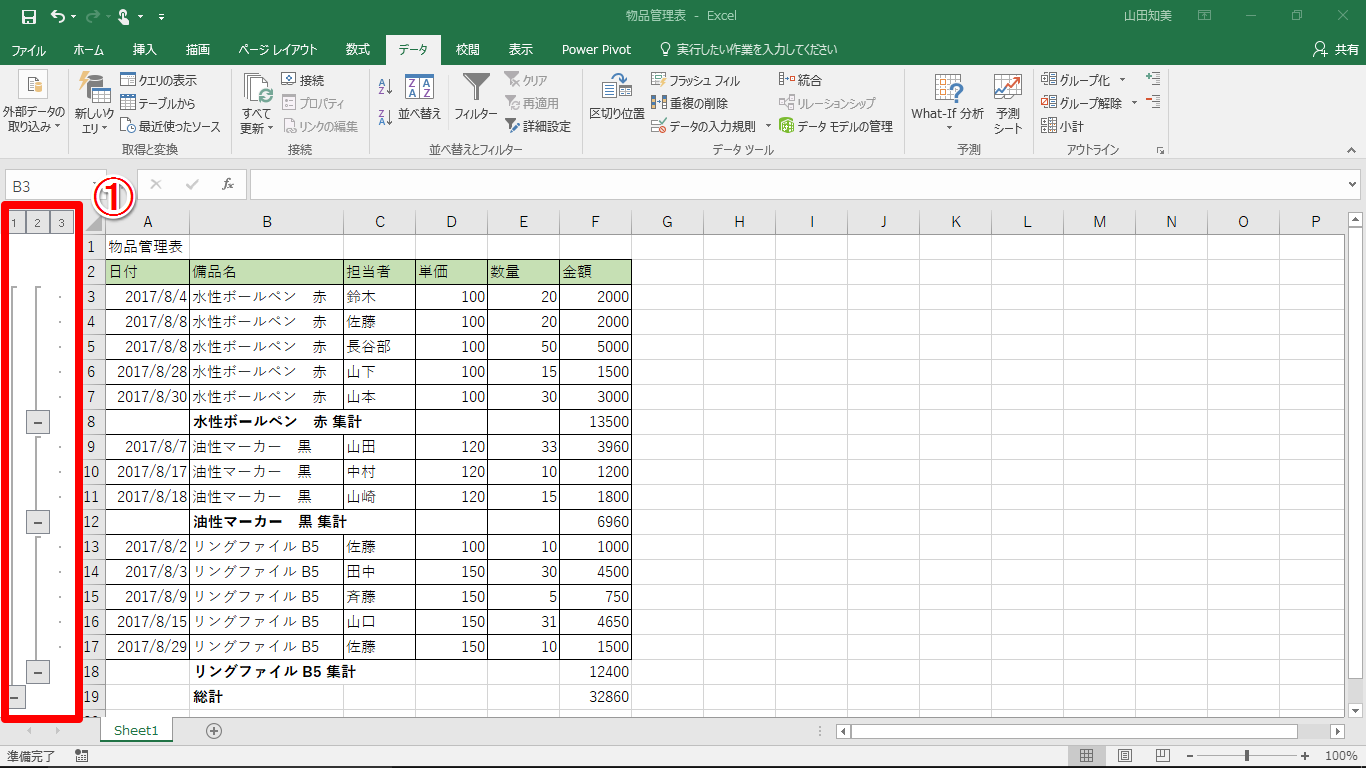This screenshot has width=1366, height=768.
Task: Click the horizontal scrollbar thumb
Action: (x=1074, y=731)
